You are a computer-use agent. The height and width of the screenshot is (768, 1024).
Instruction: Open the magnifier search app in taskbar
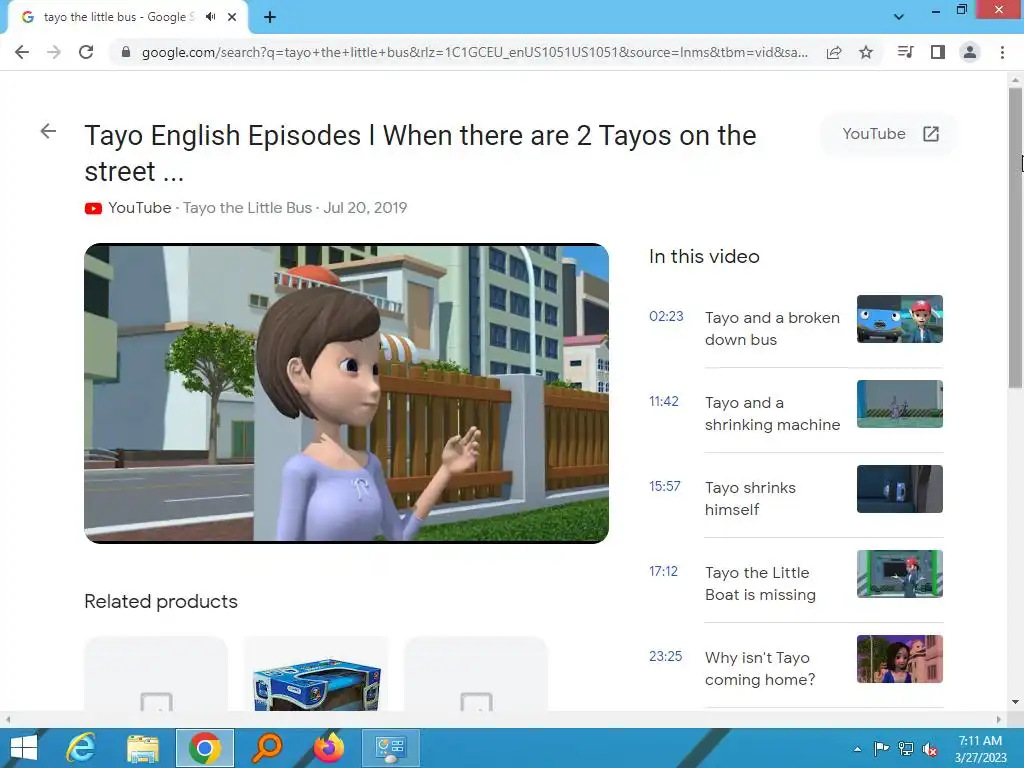[266, 748]
